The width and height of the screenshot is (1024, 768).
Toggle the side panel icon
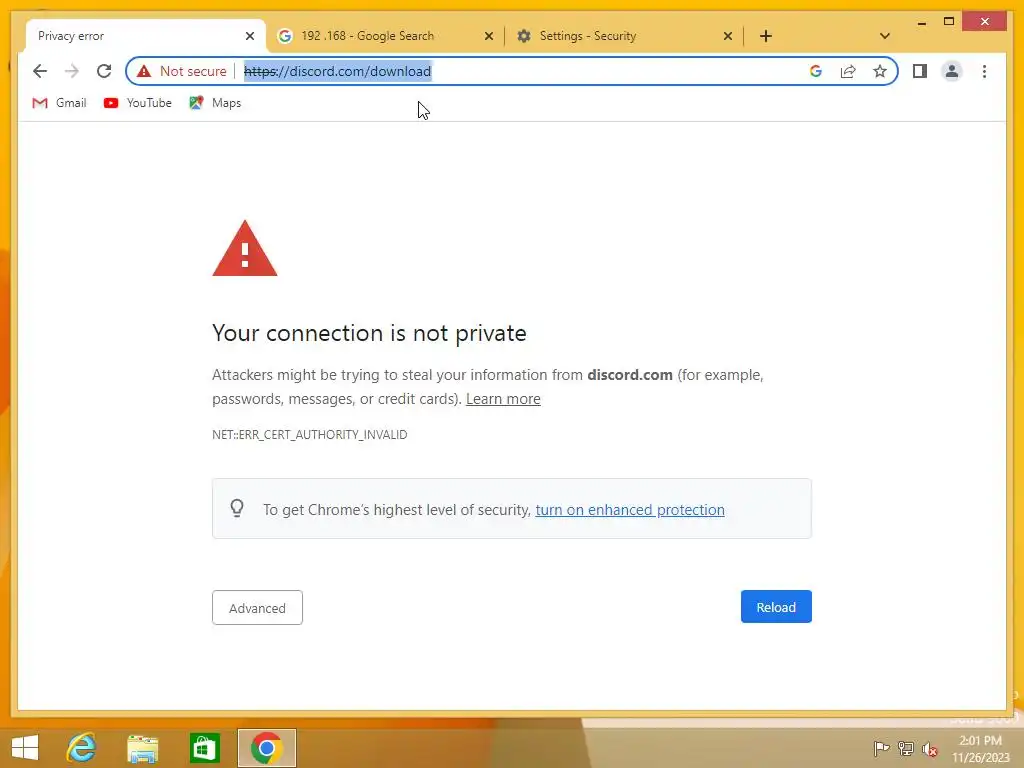920,71
